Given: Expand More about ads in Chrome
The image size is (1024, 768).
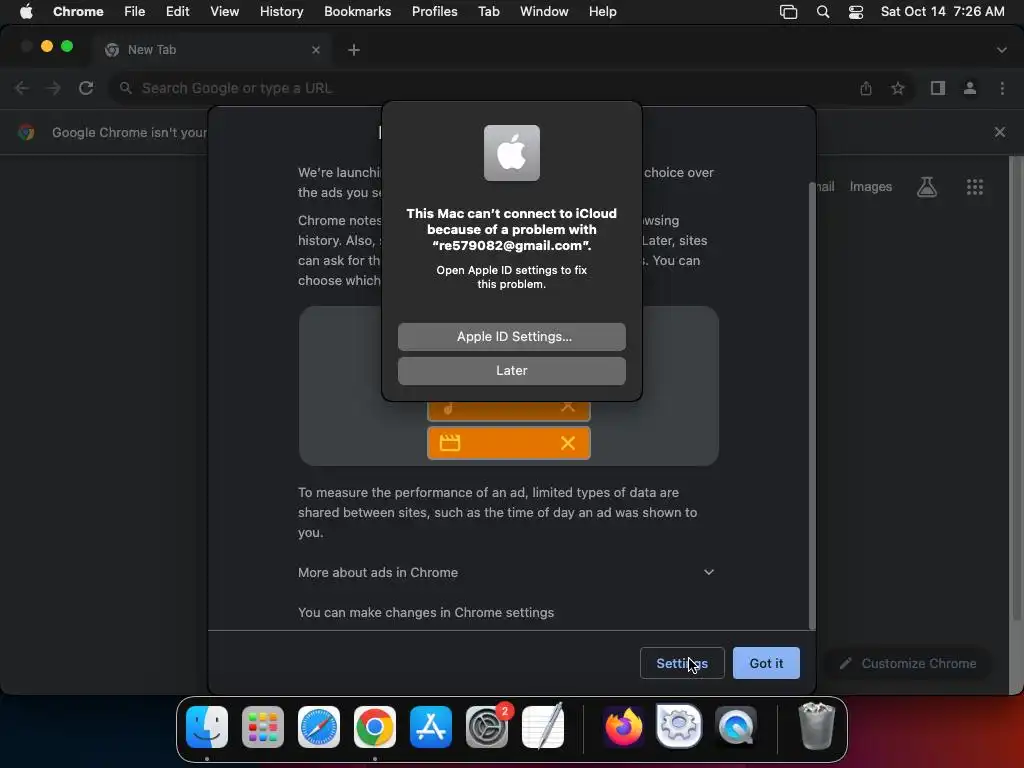Looking at the screenshot, I should pos(506,572).
